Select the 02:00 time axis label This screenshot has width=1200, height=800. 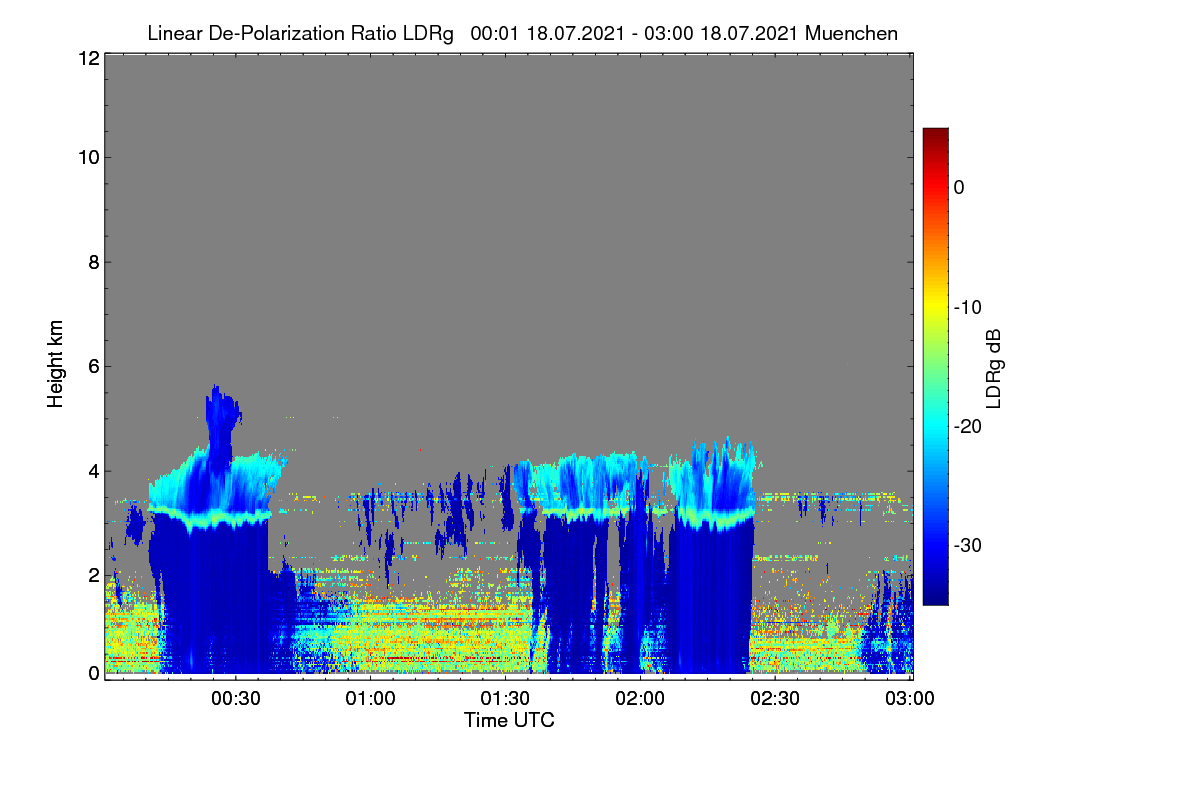640,698
